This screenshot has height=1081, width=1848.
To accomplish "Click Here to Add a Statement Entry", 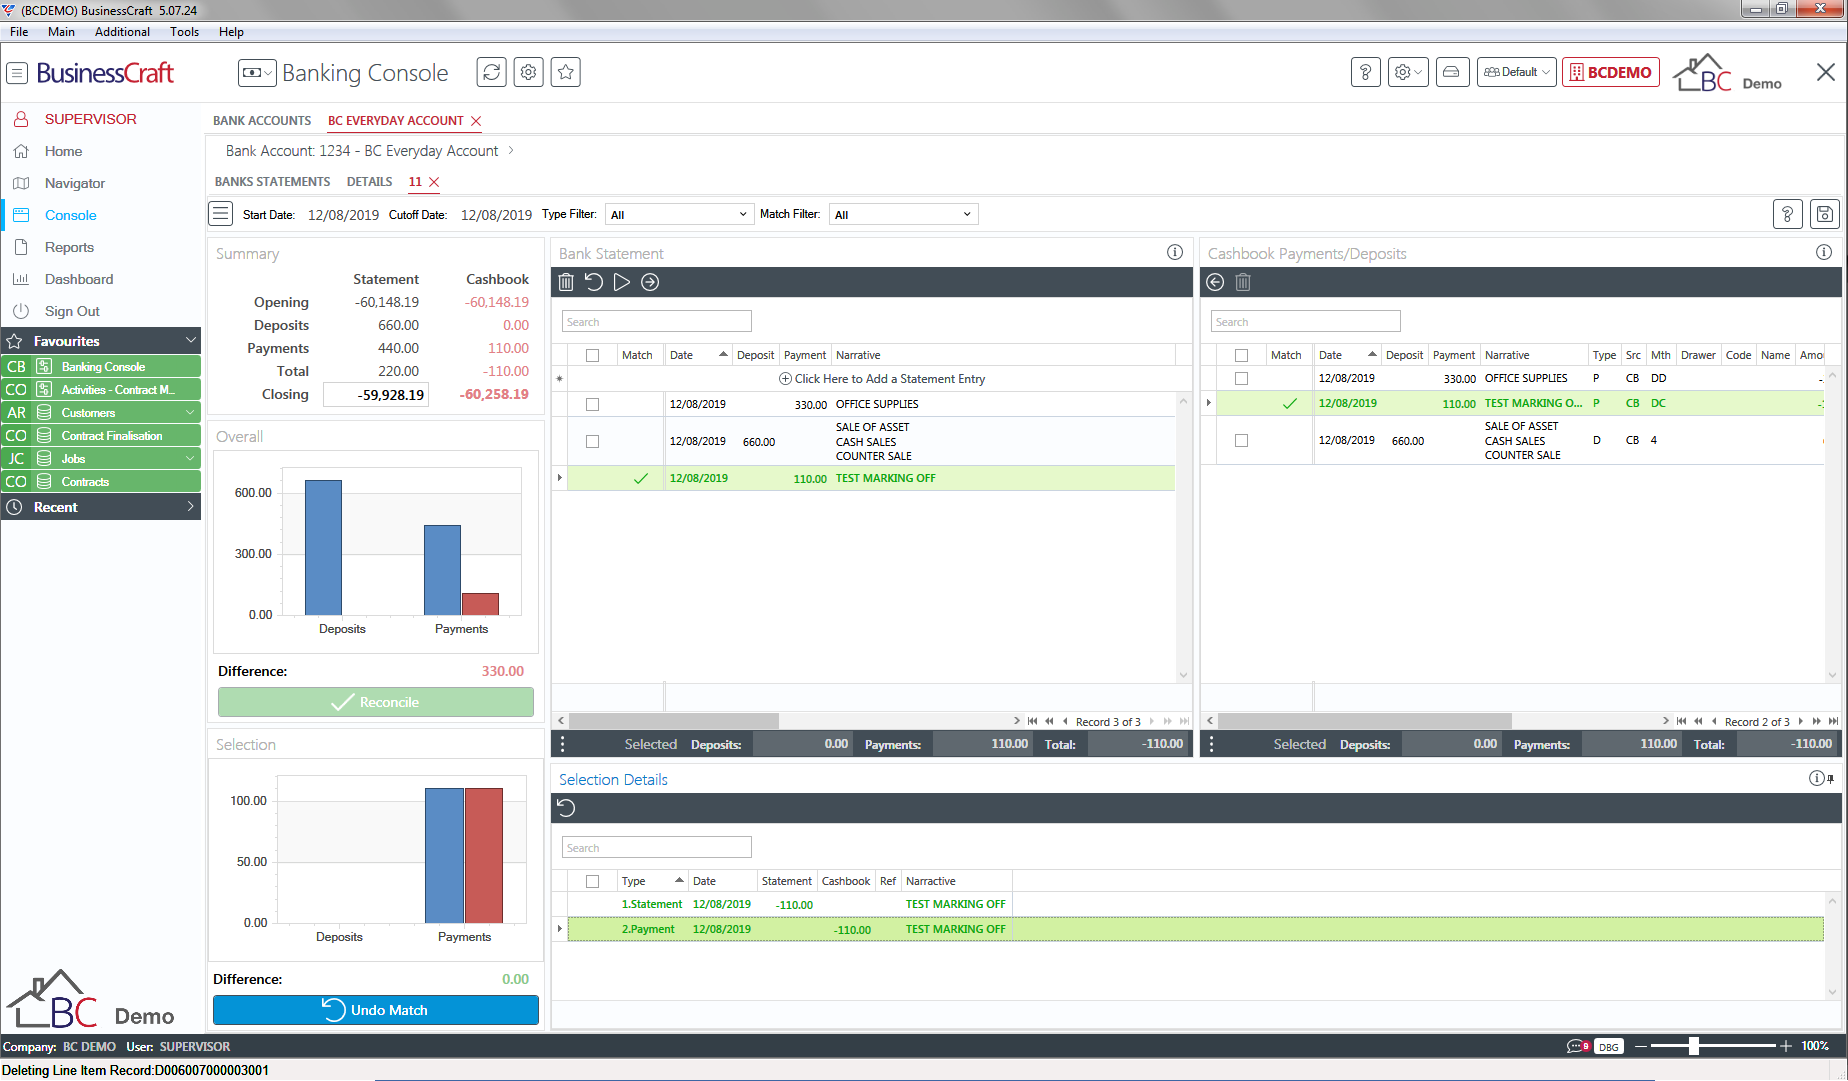I will [x=882, y=379].
